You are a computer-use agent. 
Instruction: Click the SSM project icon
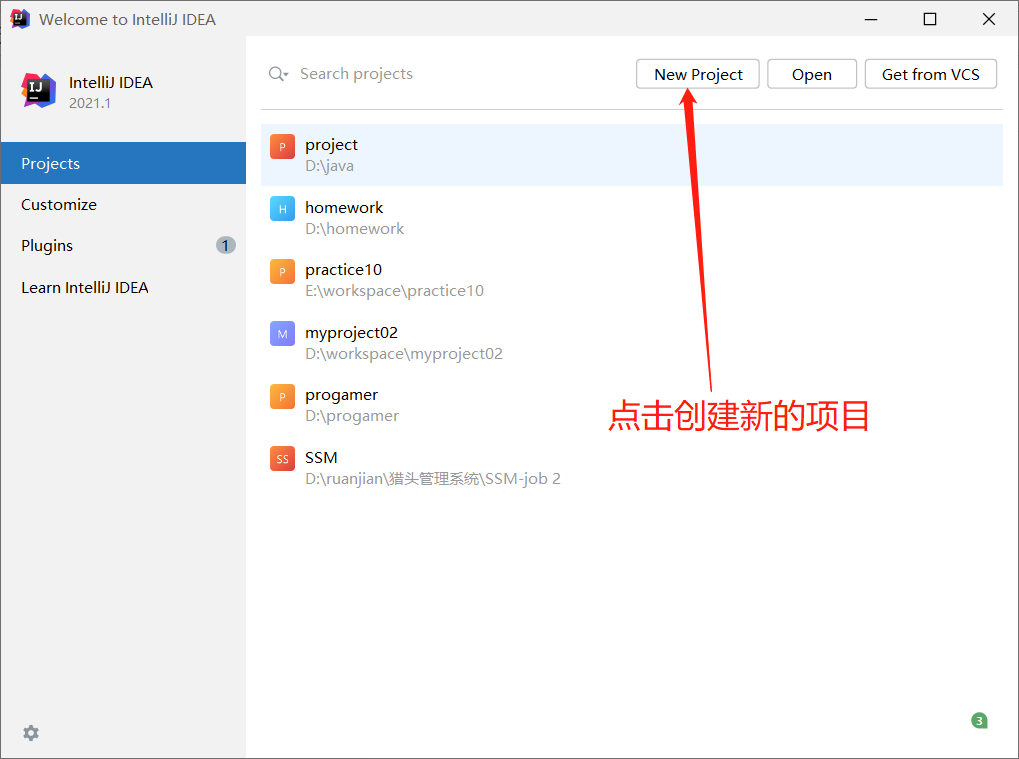(x=281, y=459)
